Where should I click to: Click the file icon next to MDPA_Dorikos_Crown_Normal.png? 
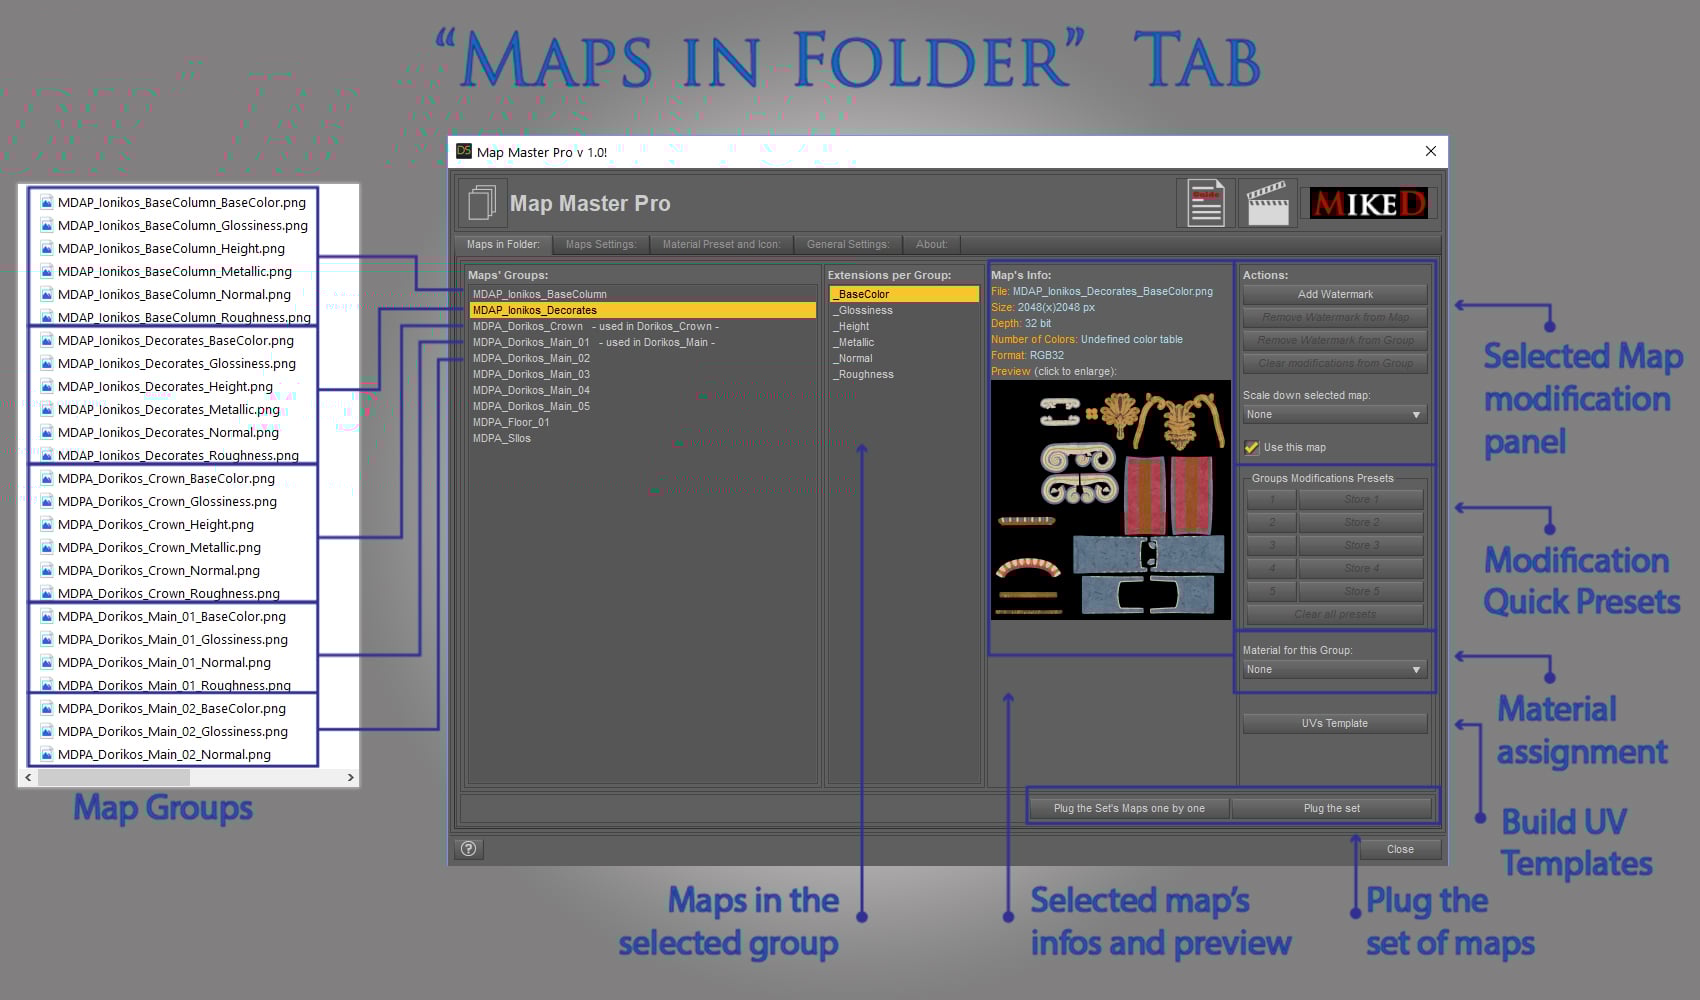click(46, 570)
